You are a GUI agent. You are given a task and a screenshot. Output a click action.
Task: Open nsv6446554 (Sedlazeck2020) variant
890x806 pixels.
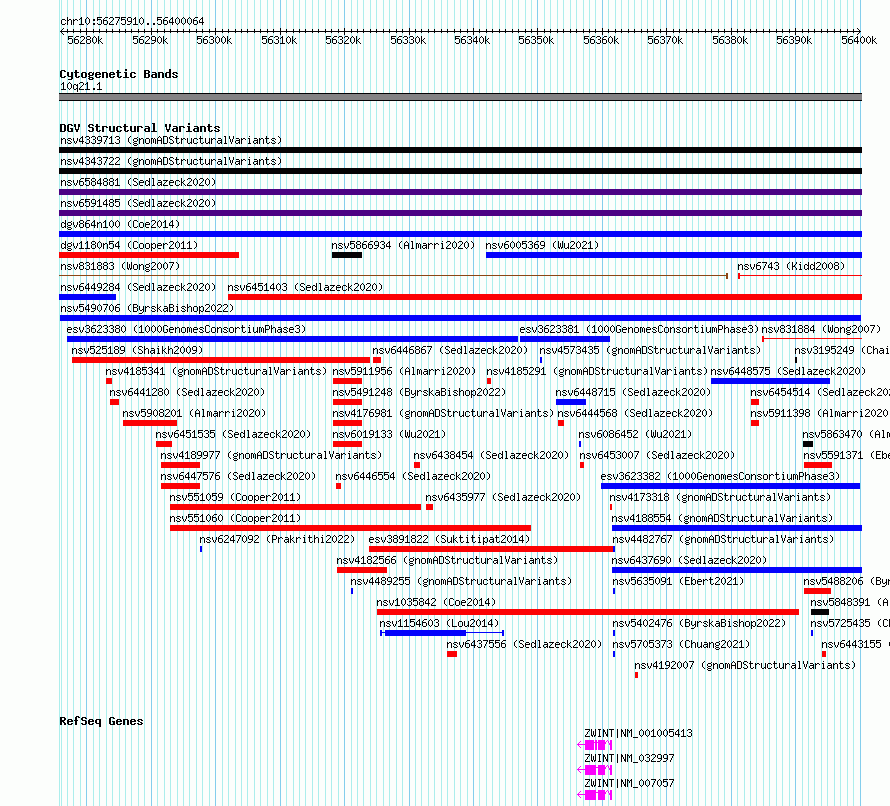413,476
